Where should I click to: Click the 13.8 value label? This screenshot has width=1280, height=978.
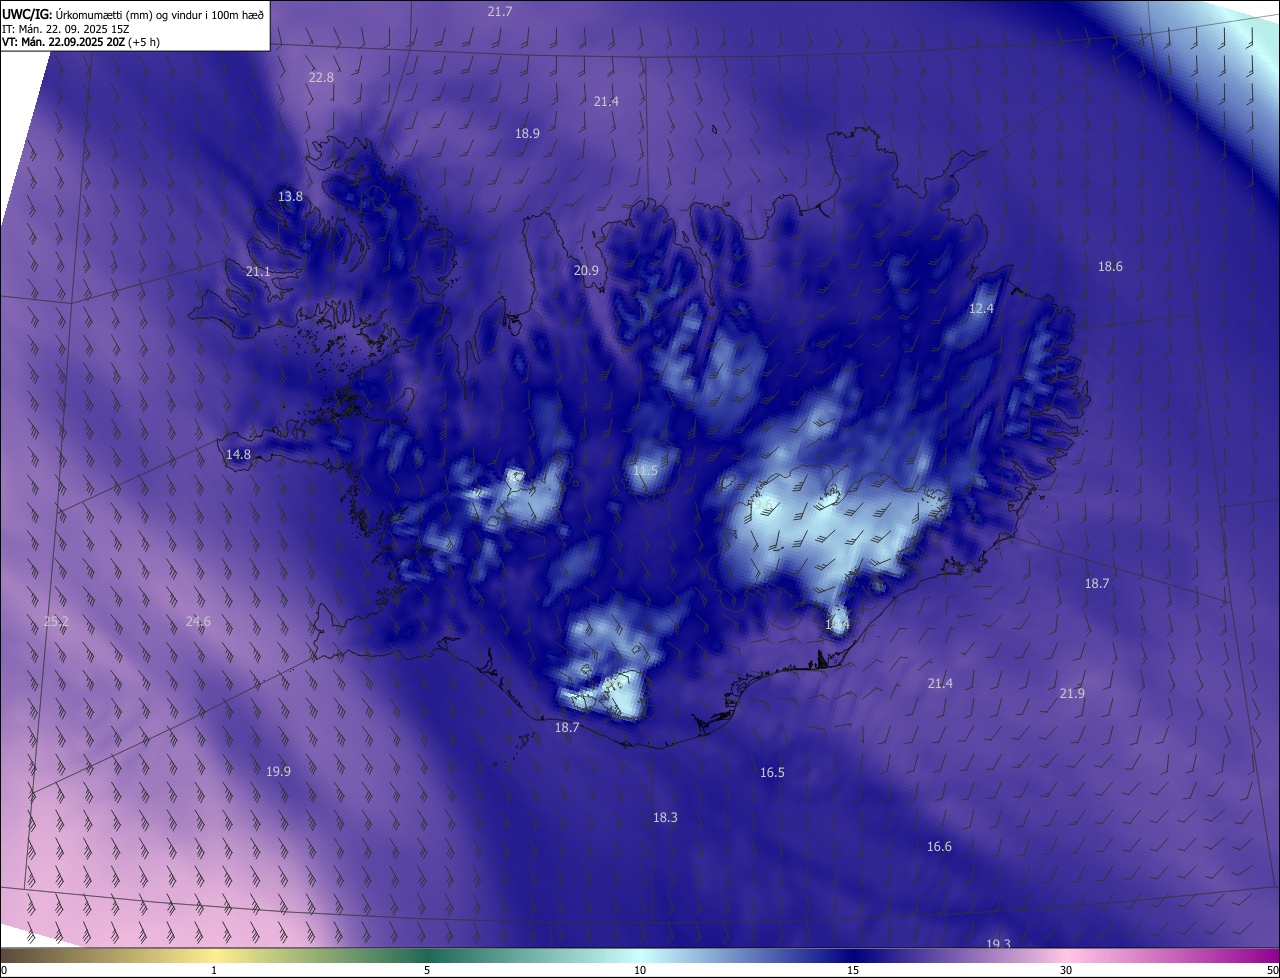(290, 196)
